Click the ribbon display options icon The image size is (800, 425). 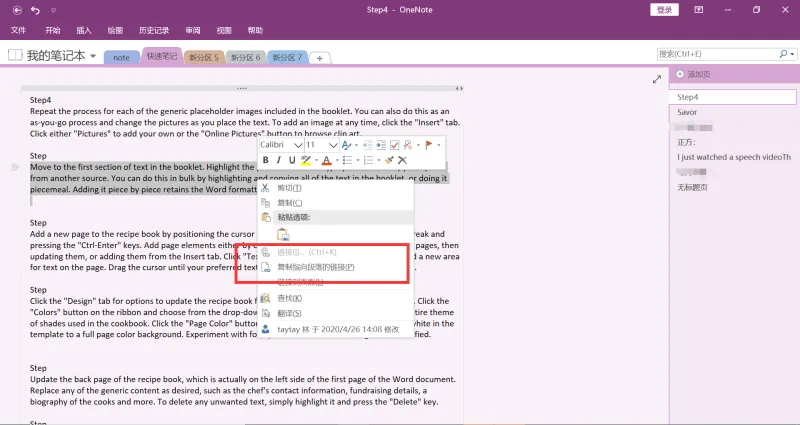tap(698, 10)
